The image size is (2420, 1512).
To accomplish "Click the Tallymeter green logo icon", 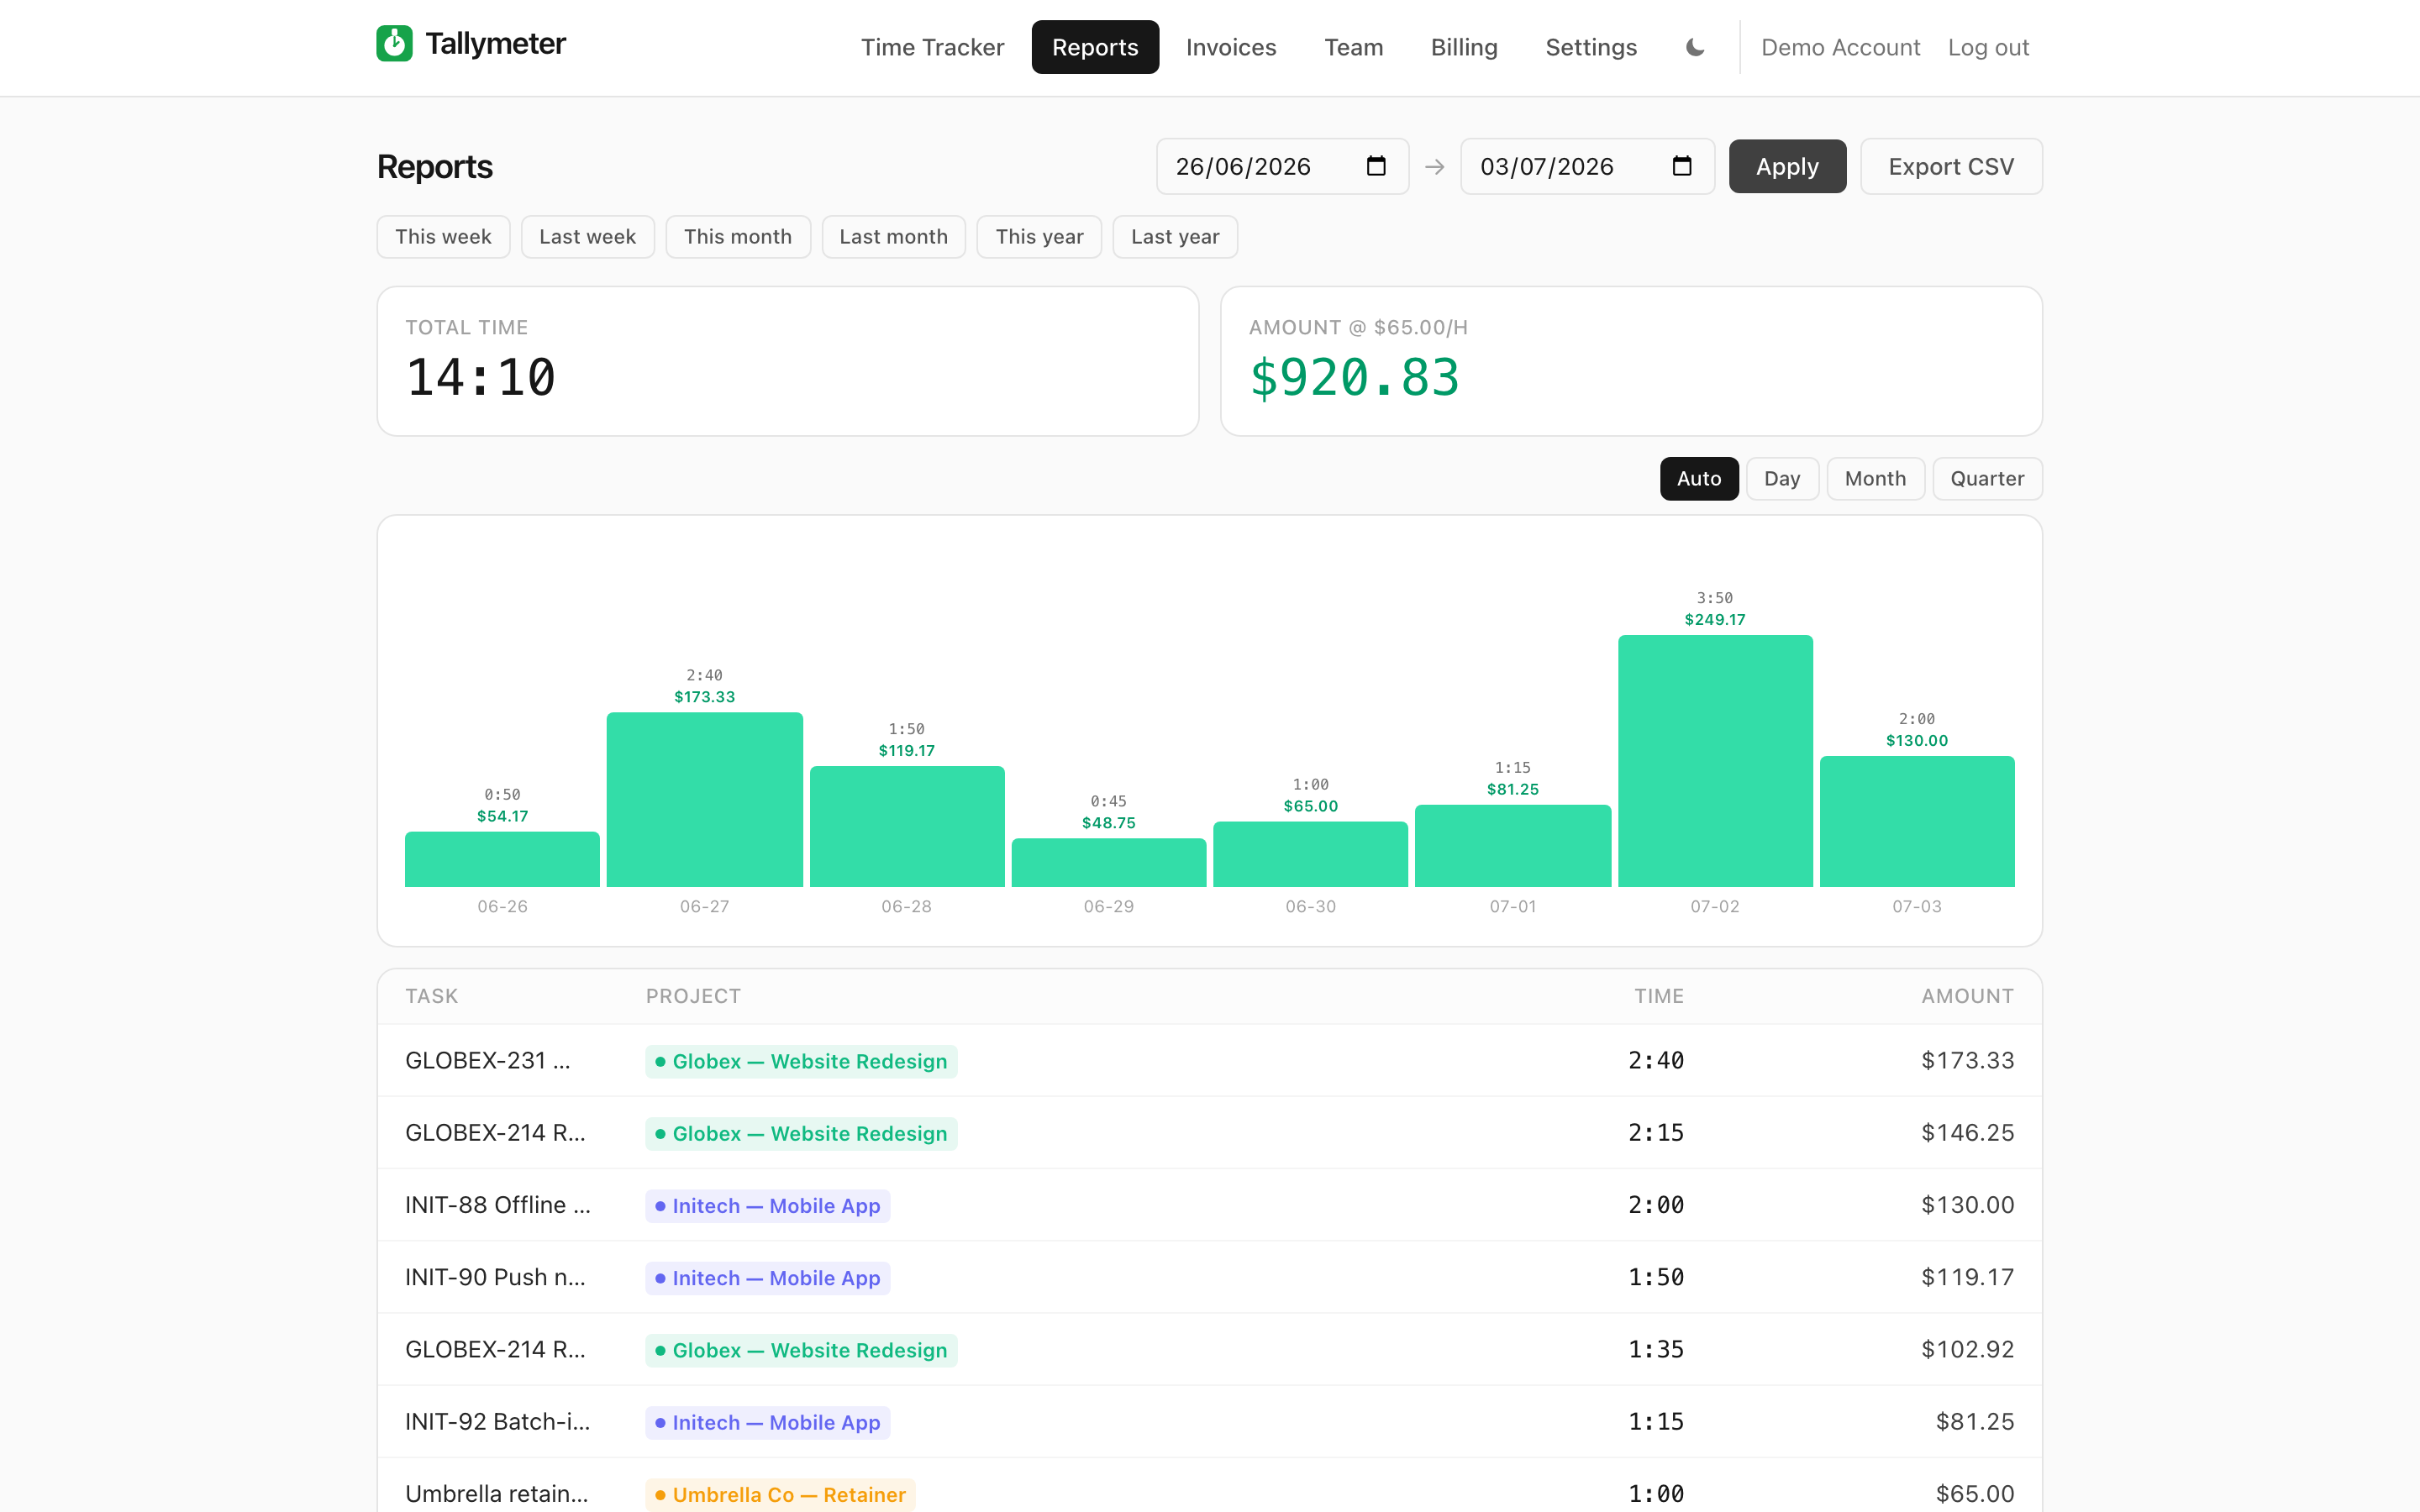I will (x=394, y=44).
